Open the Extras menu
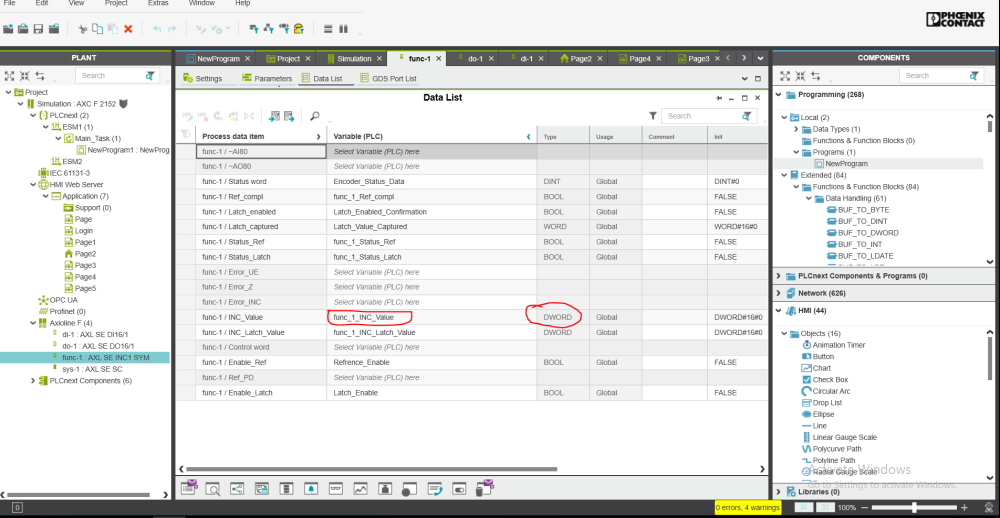Screen dimensions: 1000x518 [x=158, y=4]
